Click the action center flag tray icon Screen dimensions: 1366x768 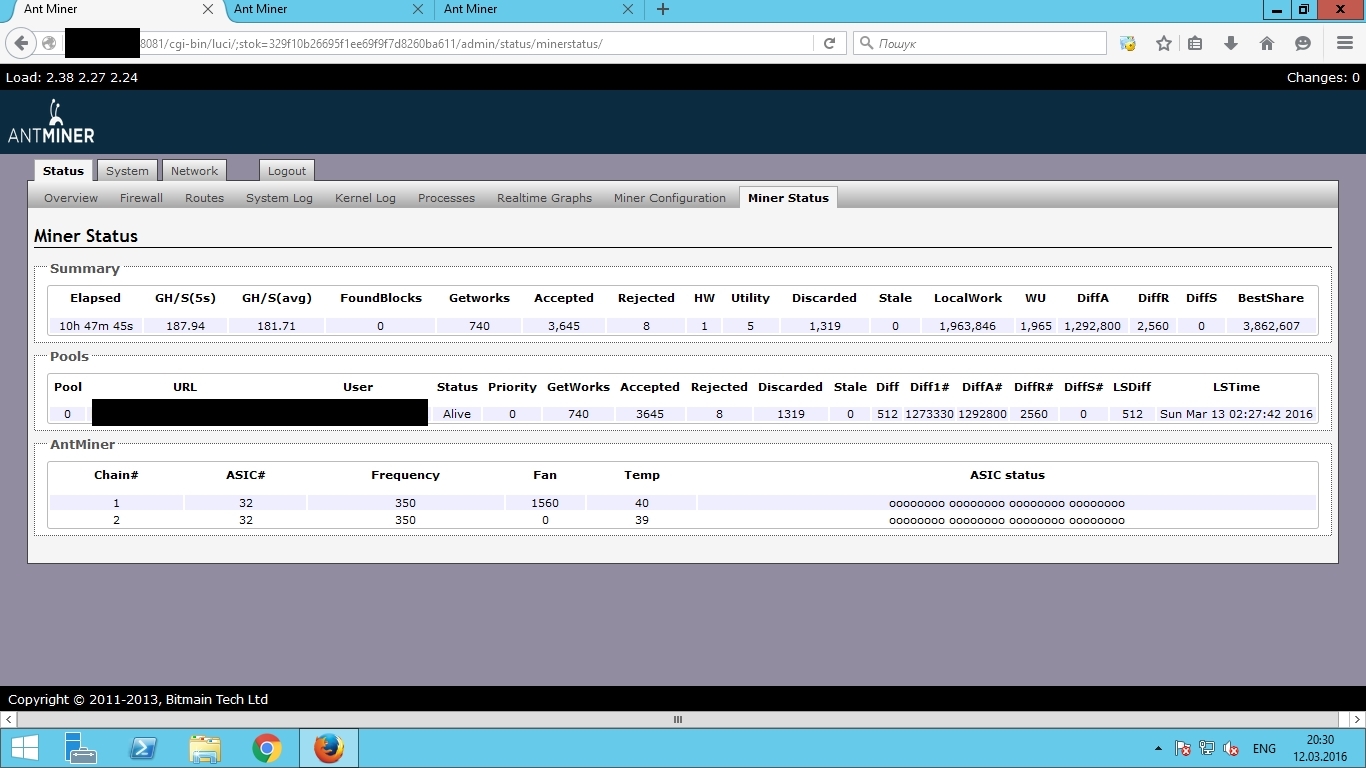point(1183,748)
